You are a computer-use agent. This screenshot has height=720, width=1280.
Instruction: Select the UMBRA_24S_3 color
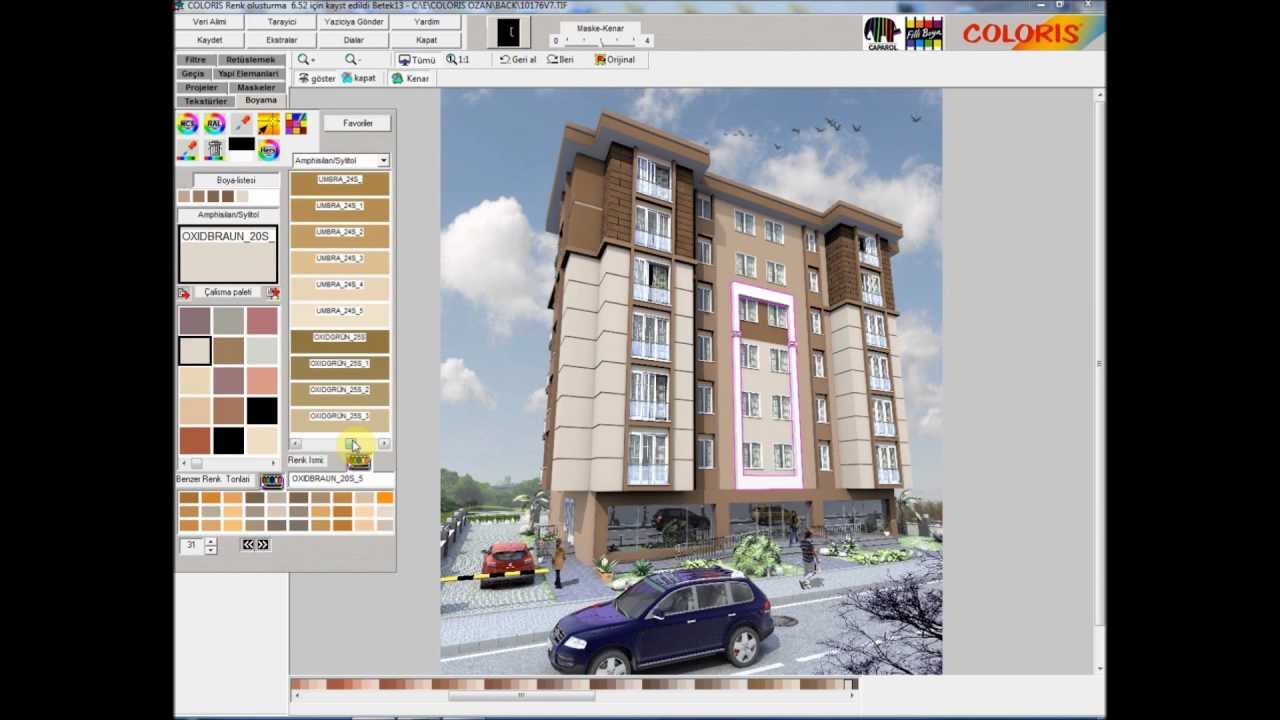(x=340, y=261)
